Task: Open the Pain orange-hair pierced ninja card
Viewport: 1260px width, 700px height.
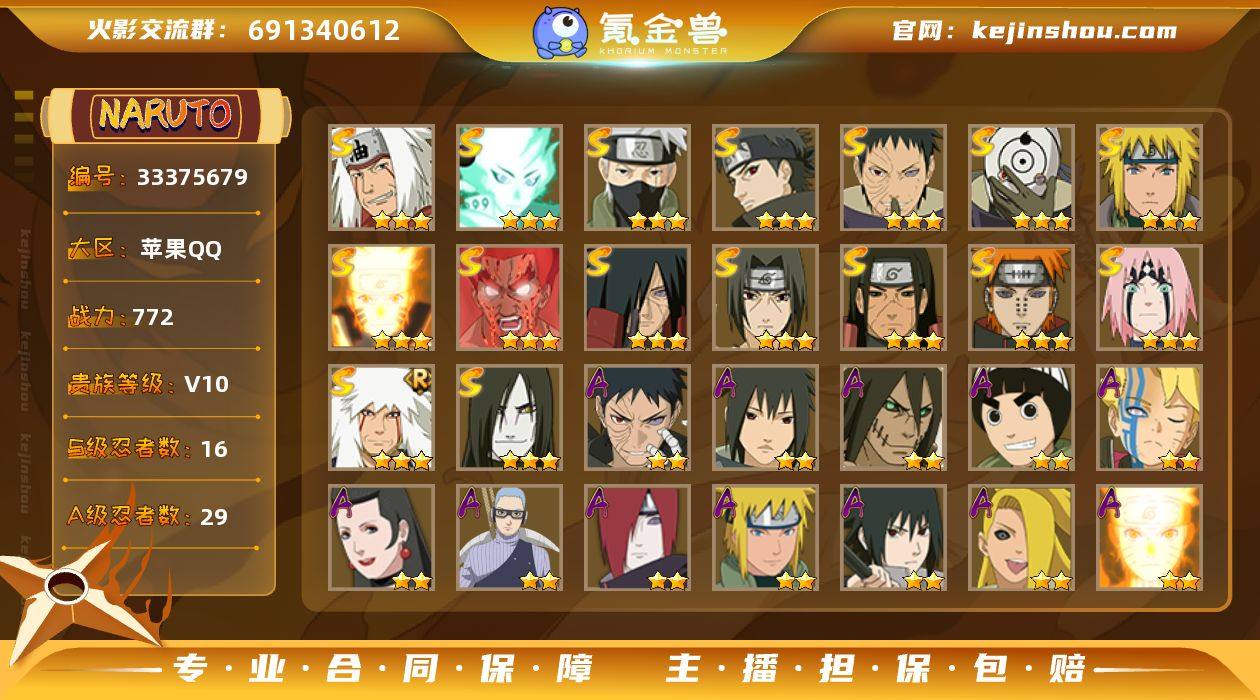Action: pyautogui.click(x=1022, y=298)
